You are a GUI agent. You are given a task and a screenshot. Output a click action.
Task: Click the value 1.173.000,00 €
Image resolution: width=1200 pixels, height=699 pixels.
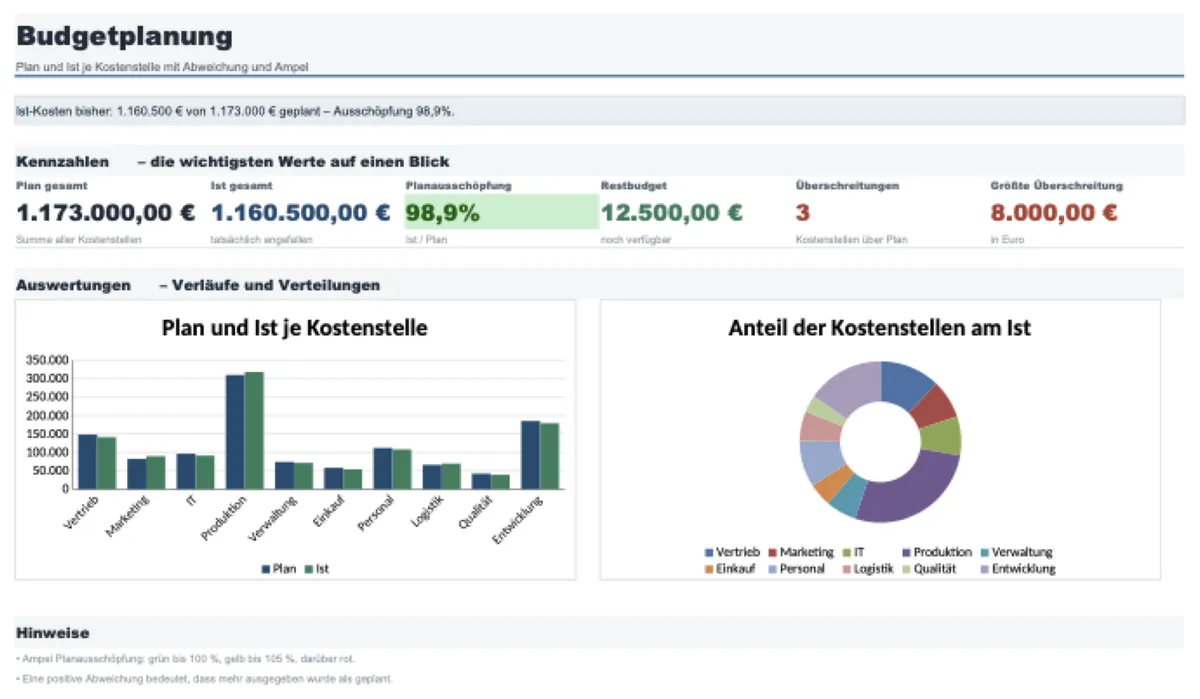click(x=106, y=212)
